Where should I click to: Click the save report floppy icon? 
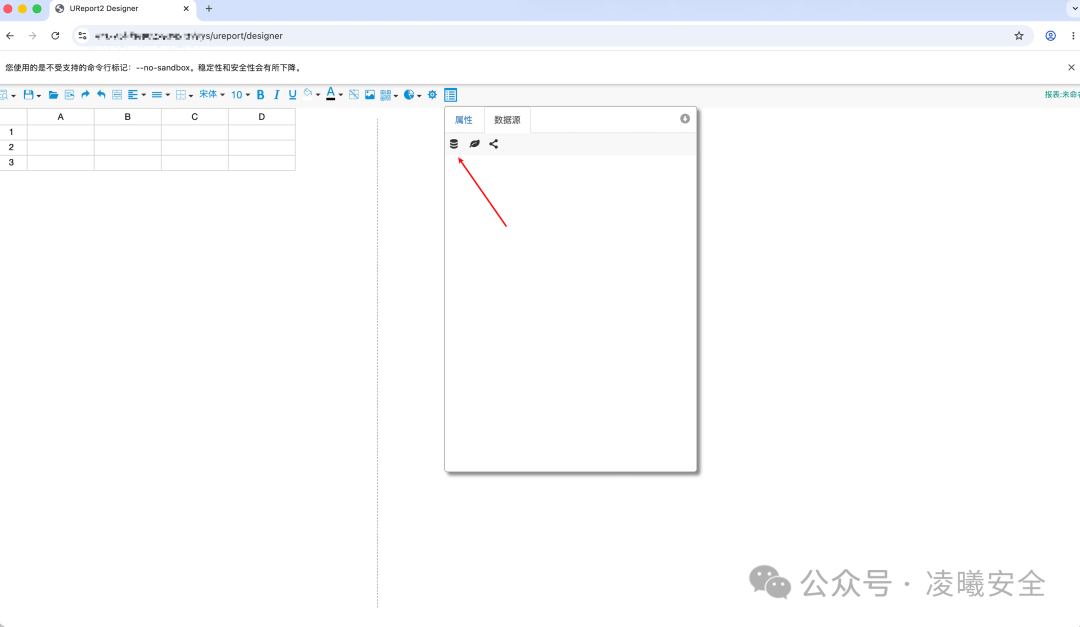click(x=28, y=95)
